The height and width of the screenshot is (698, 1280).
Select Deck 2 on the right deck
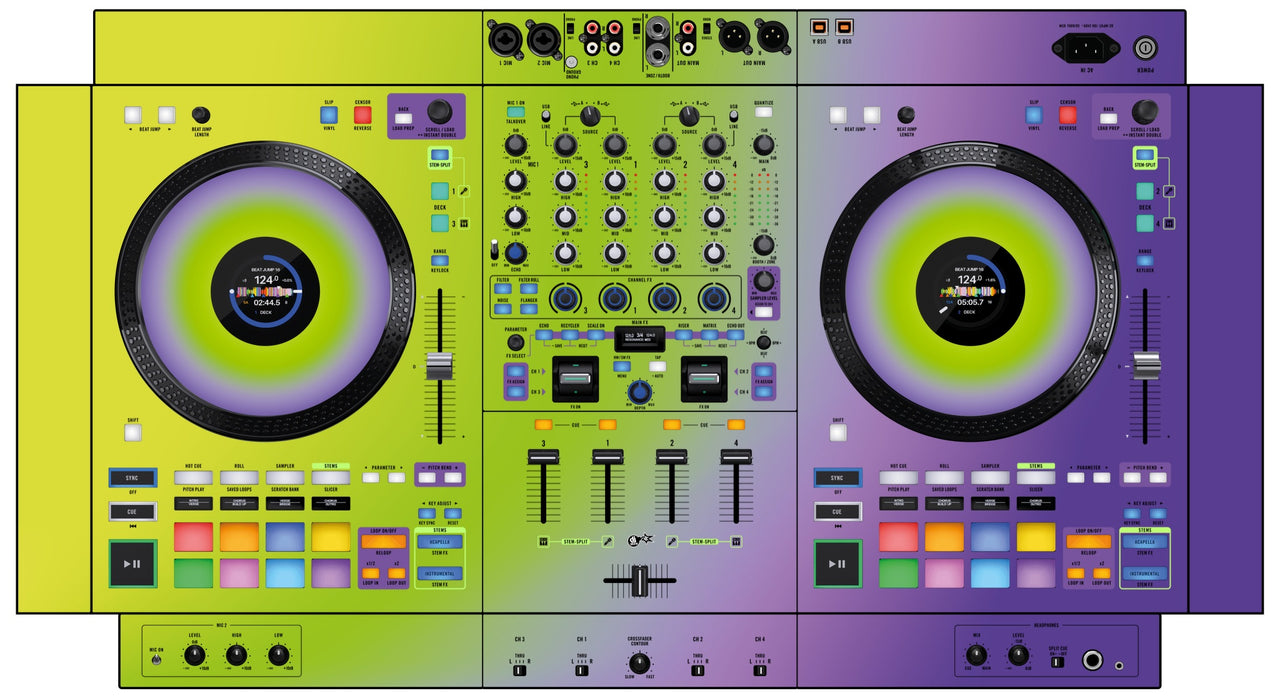point(1145,191)
